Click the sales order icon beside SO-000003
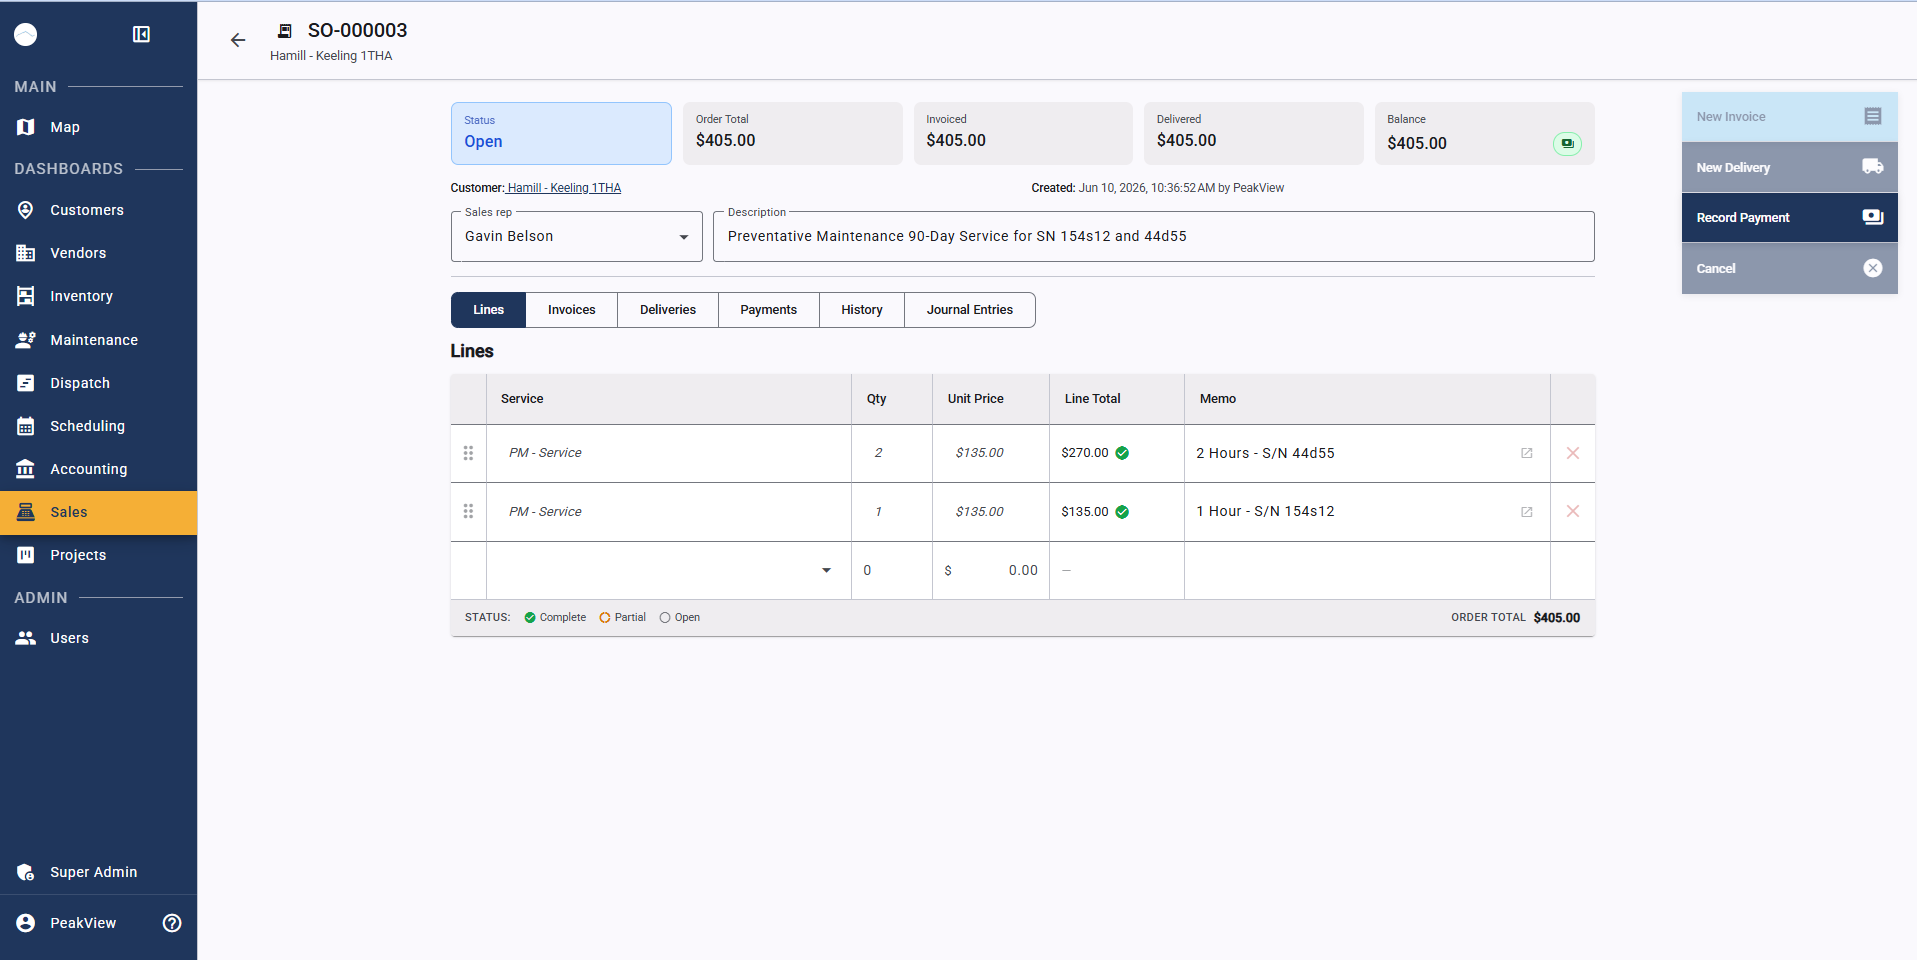Screen dimensions: 1917x960 click(x=285, y=31)
